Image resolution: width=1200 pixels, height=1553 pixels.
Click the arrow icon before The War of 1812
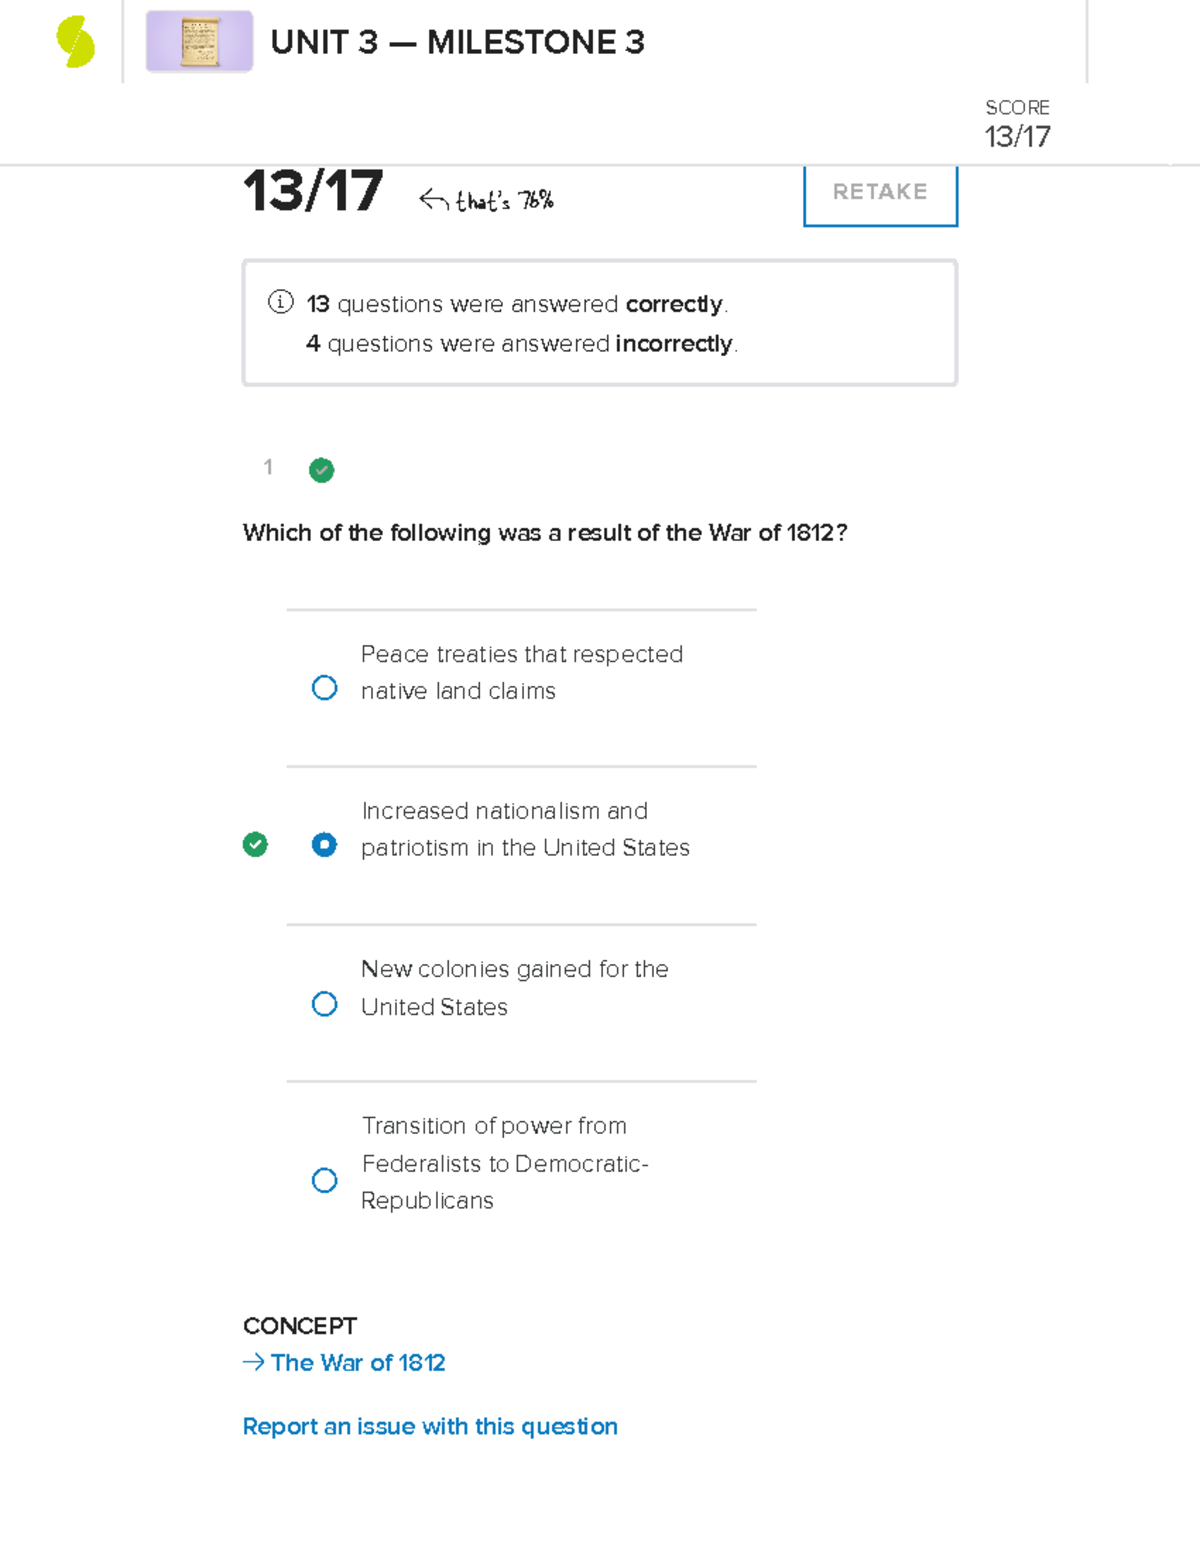(253, 1362)
